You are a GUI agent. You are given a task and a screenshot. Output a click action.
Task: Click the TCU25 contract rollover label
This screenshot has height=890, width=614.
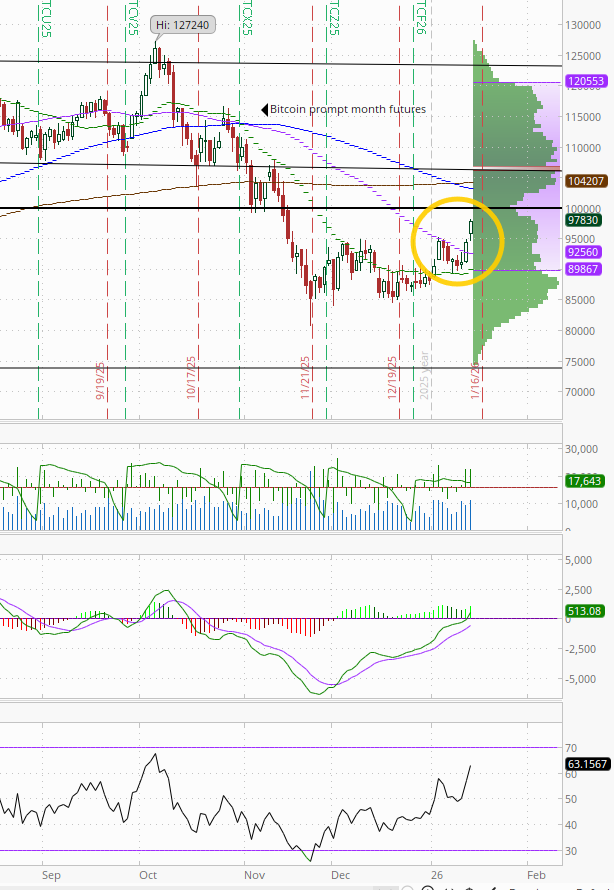click(47, 19)
